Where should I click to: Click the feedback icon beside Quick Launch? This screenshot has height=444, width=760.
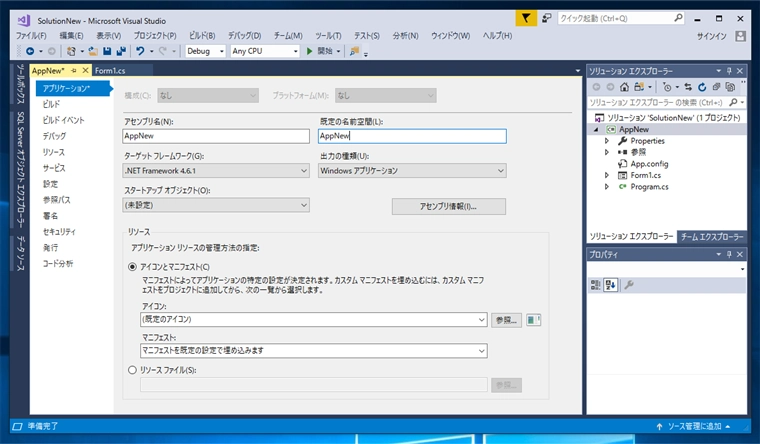pyautogui.click(x=546, y=18)
